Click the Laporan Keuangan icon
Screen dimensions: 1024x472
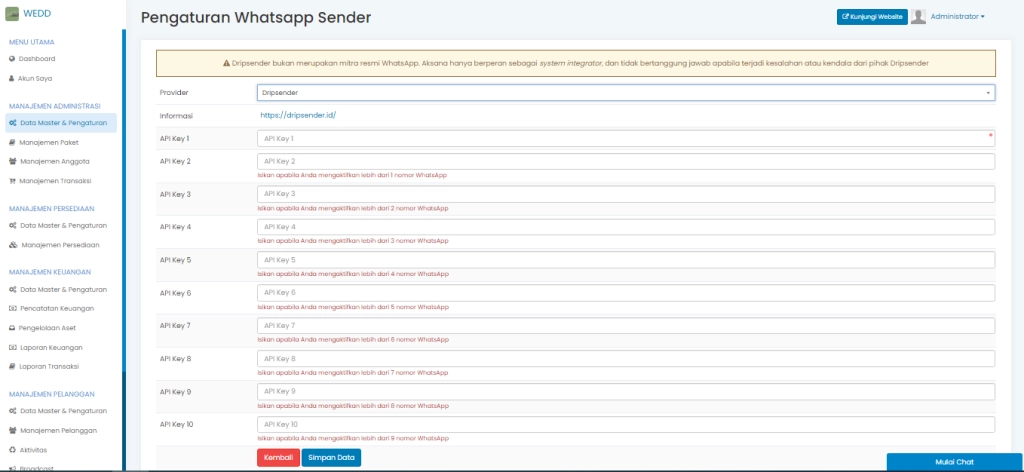(x=12, y=347)
